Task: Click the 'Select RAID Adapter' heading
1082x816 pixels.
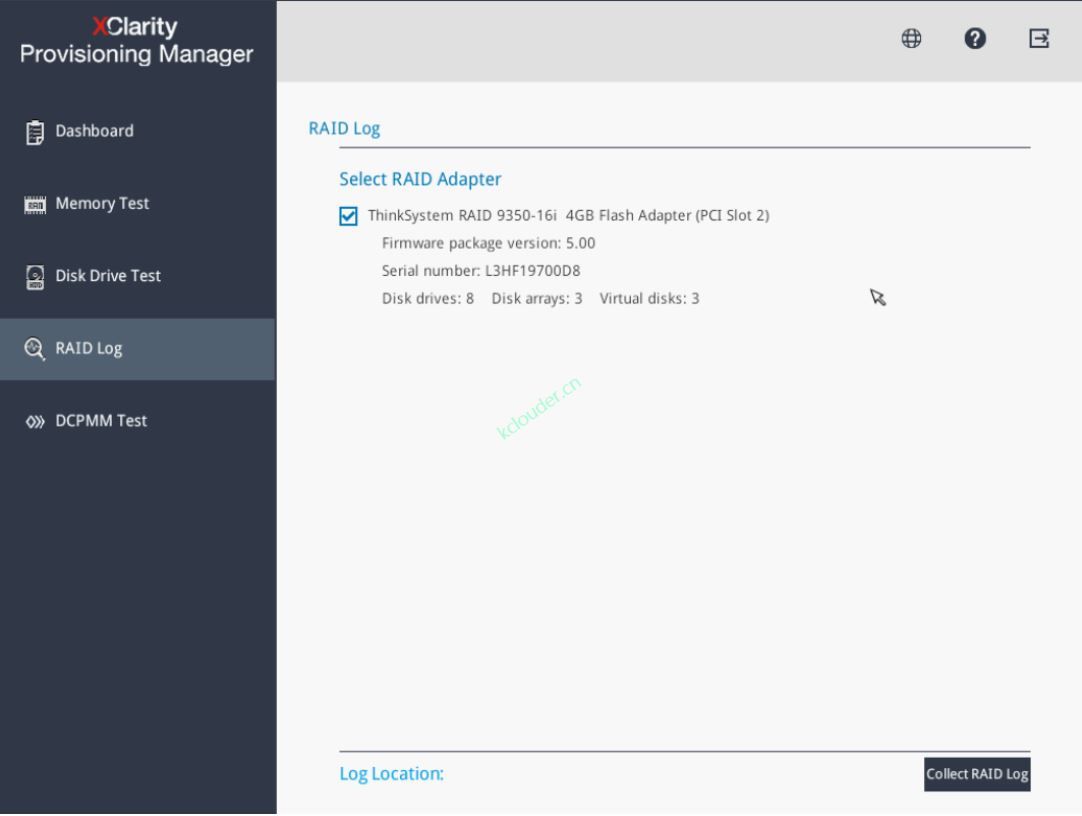Action: [420, 179]
